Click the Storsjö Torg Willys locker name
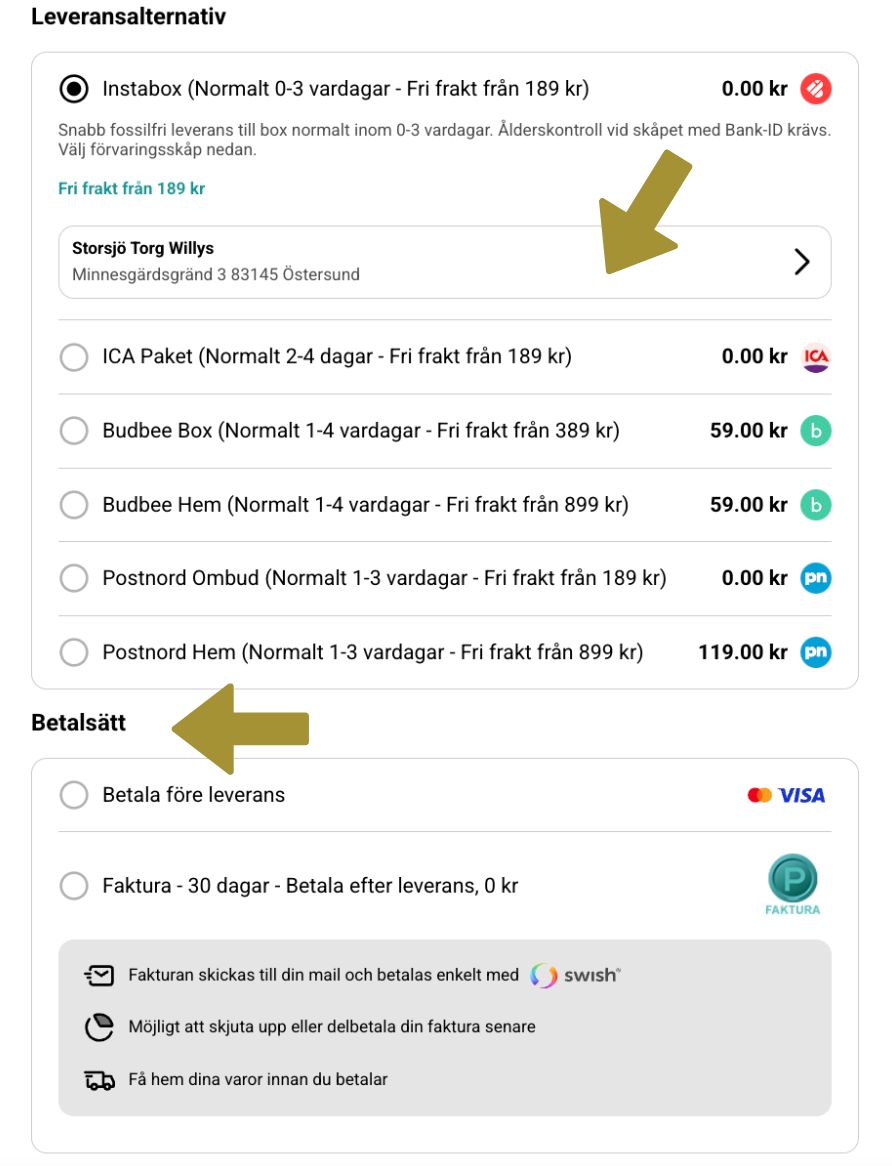The image size is (892, 1166). coord(143,248)
